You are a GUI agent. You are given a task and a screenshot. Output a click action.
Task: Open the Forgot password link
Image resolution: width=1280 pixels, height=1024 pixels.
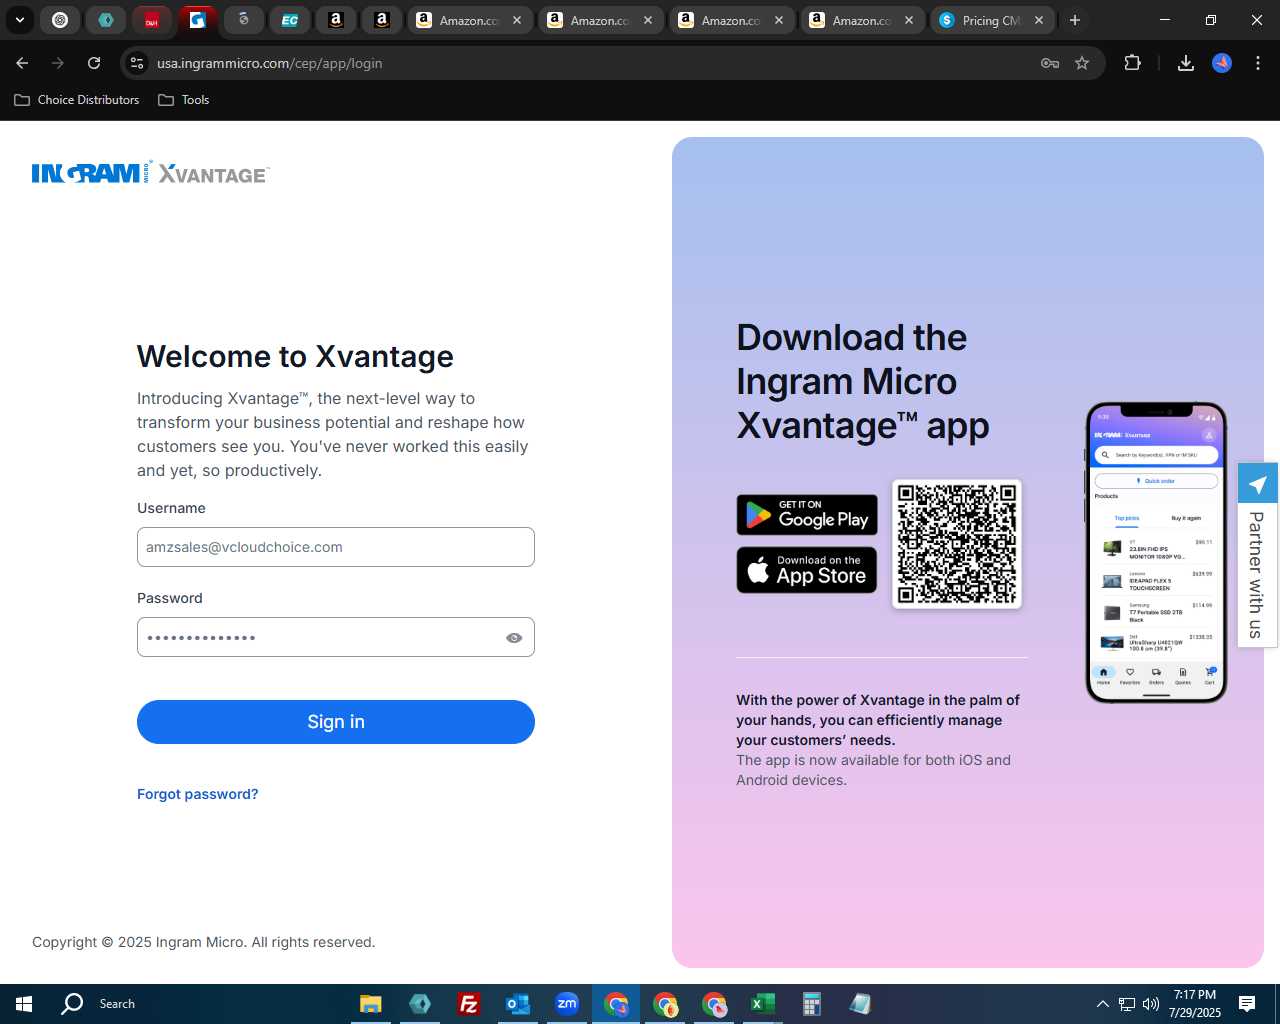(x=197, y=794)
